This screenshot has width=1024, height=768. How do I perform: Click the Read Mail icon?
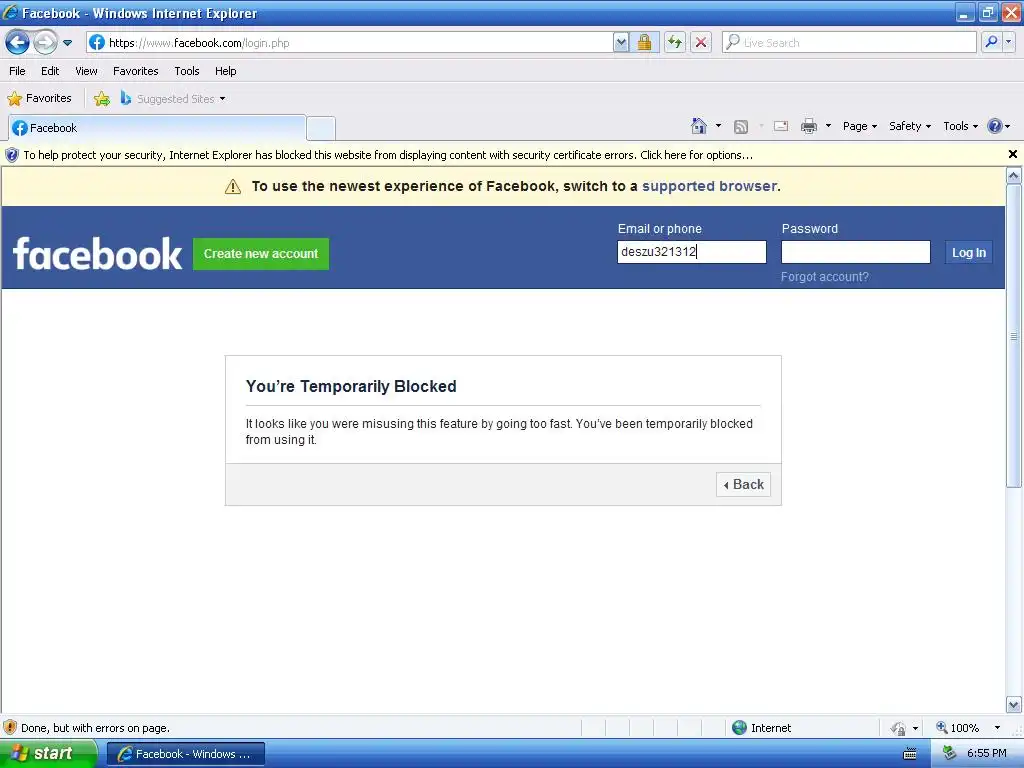[781, 126]
